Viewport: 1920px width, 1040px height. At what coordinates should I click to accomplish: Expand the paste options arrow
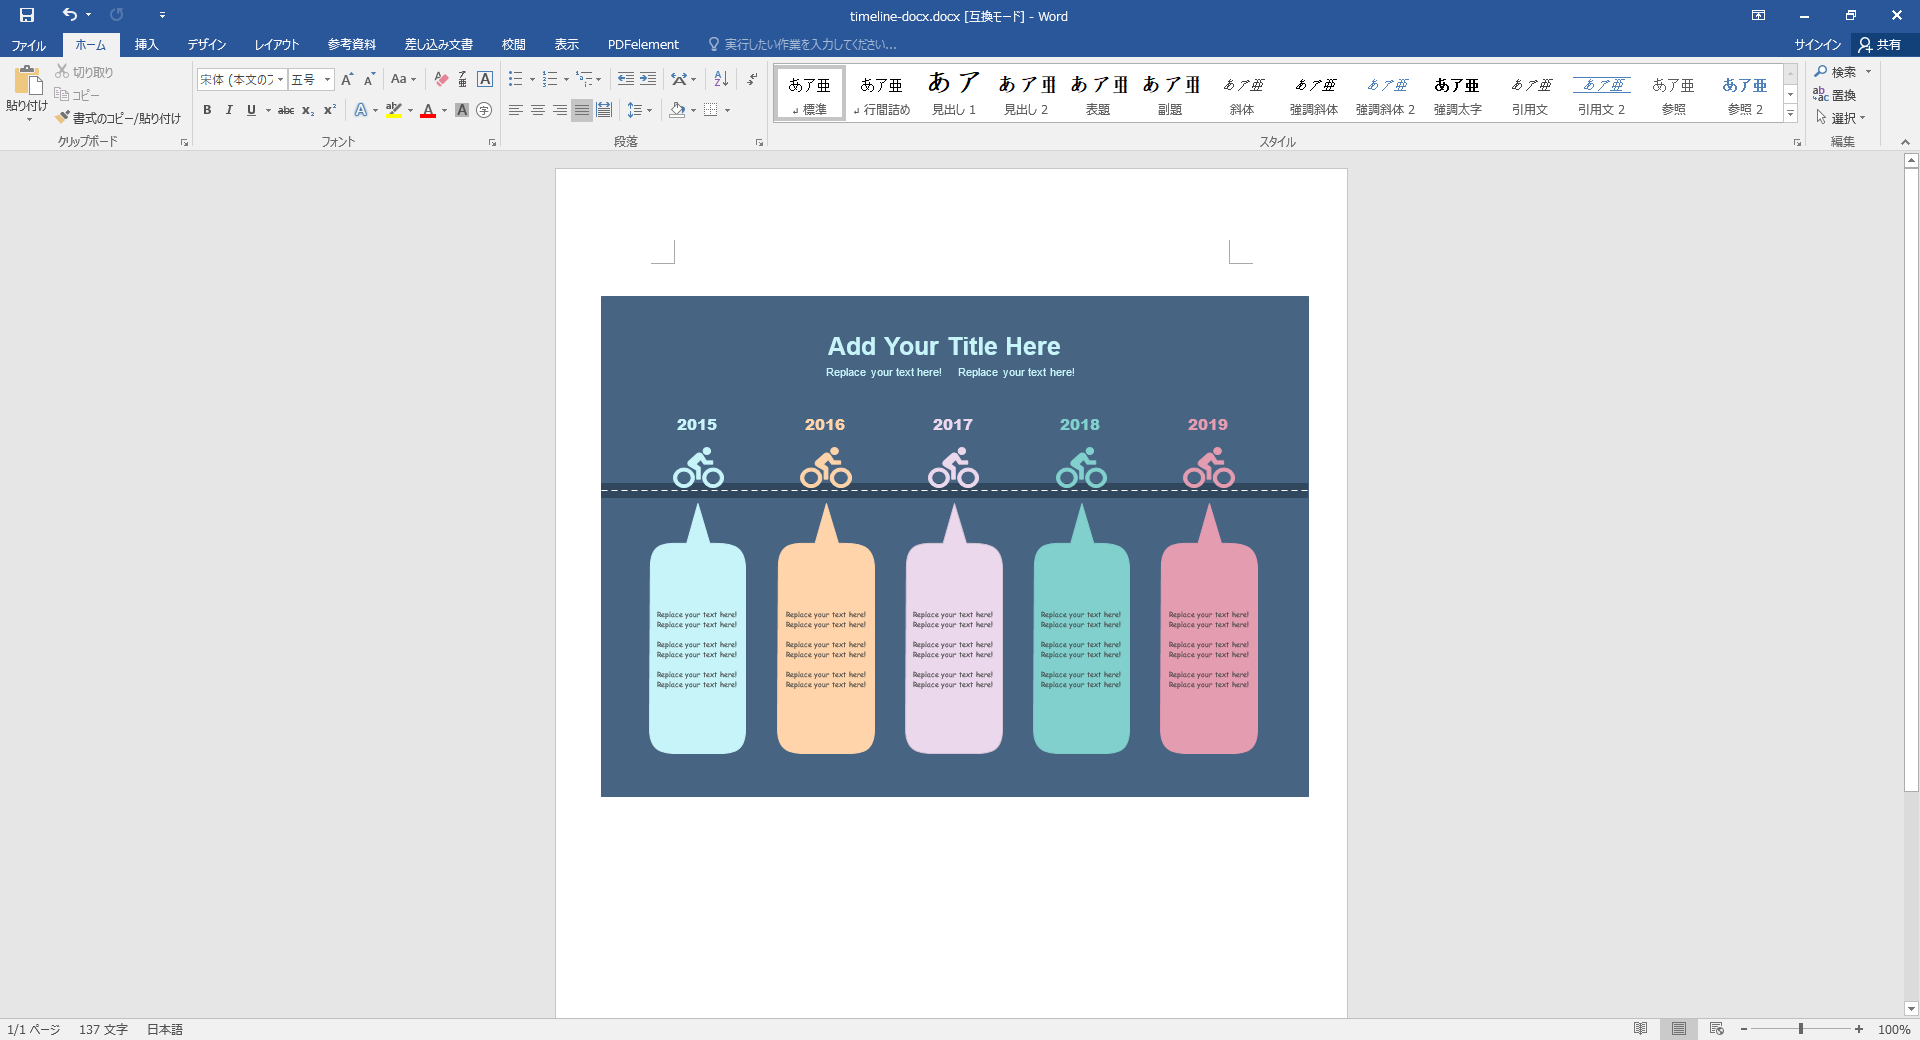tap(28, 119)
